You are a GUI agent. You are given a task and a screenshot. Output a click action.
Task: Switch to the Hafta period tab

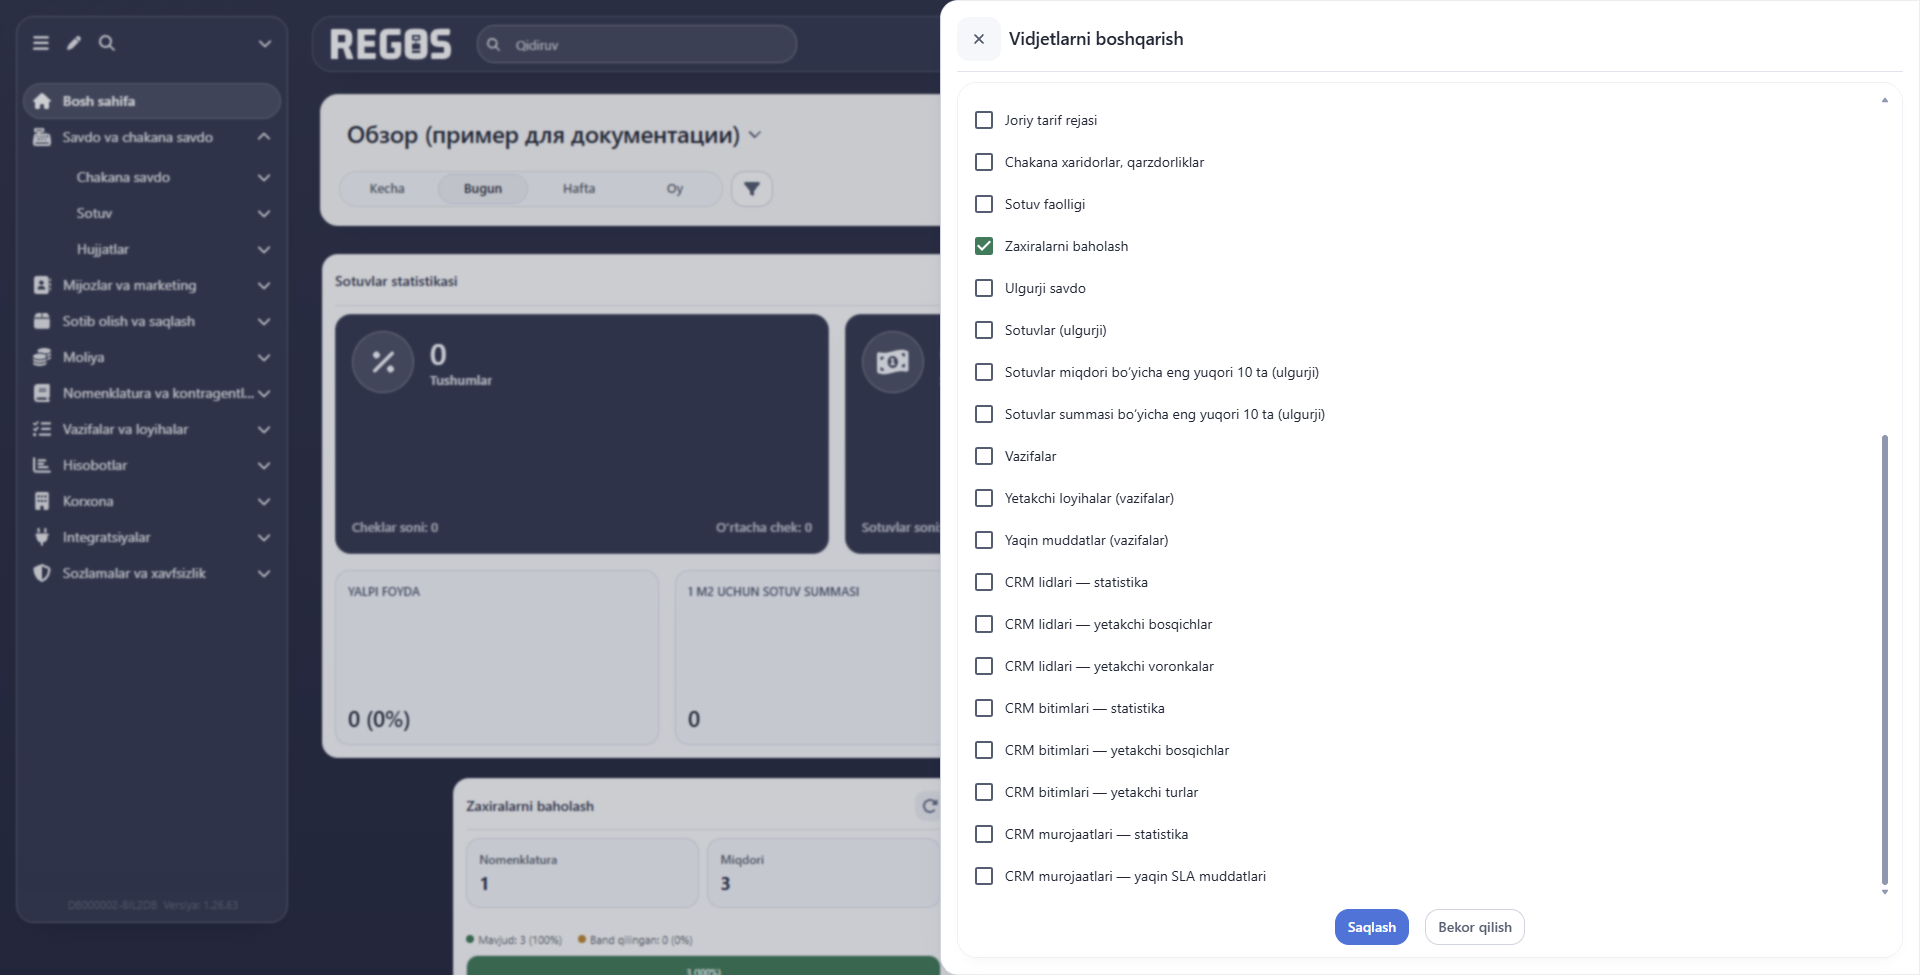click(579, 188)
